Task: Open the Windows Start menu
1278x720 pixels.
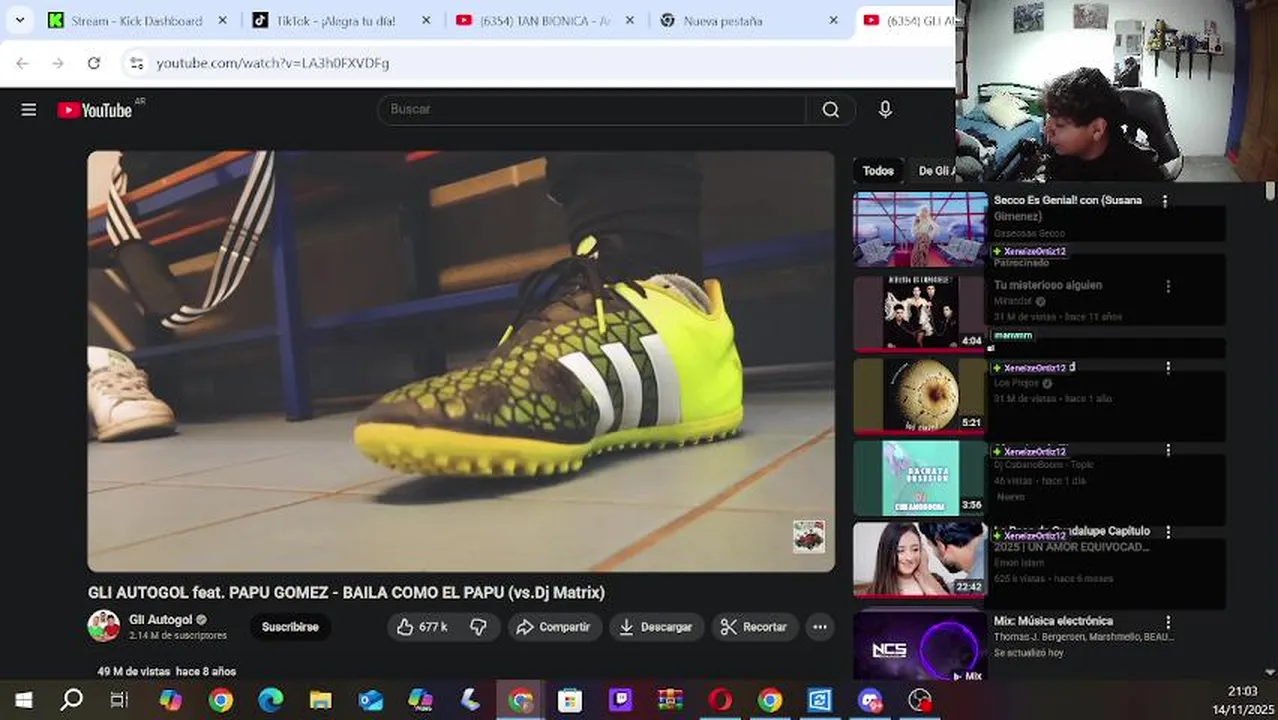Action: click(23, 700)
